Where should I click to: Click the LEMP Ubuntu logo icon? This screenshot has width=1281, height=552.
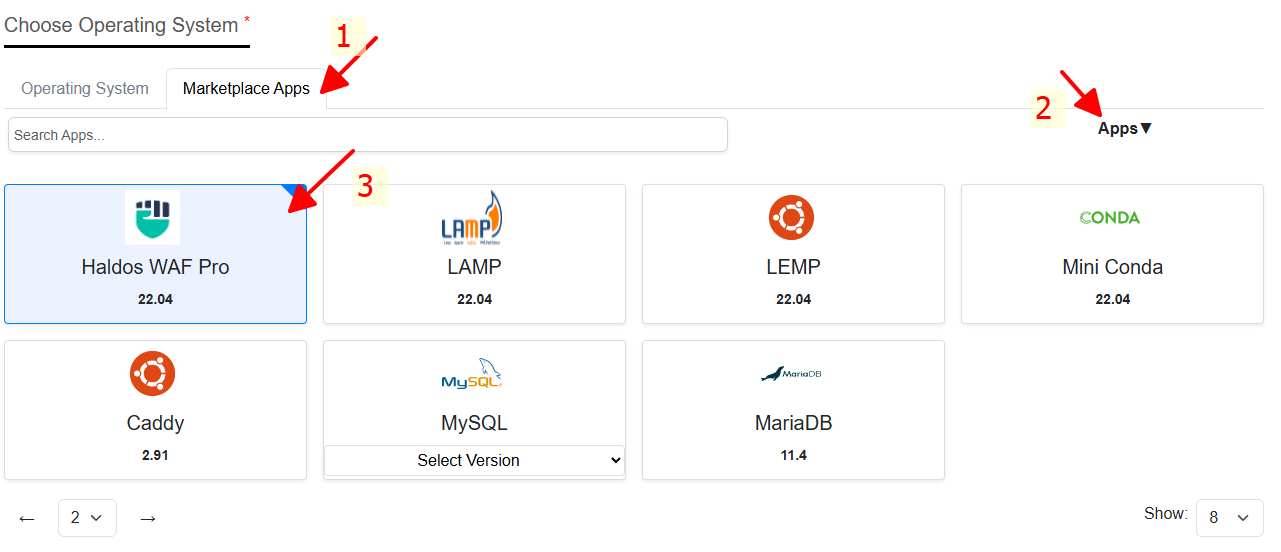tap(791, 217)
